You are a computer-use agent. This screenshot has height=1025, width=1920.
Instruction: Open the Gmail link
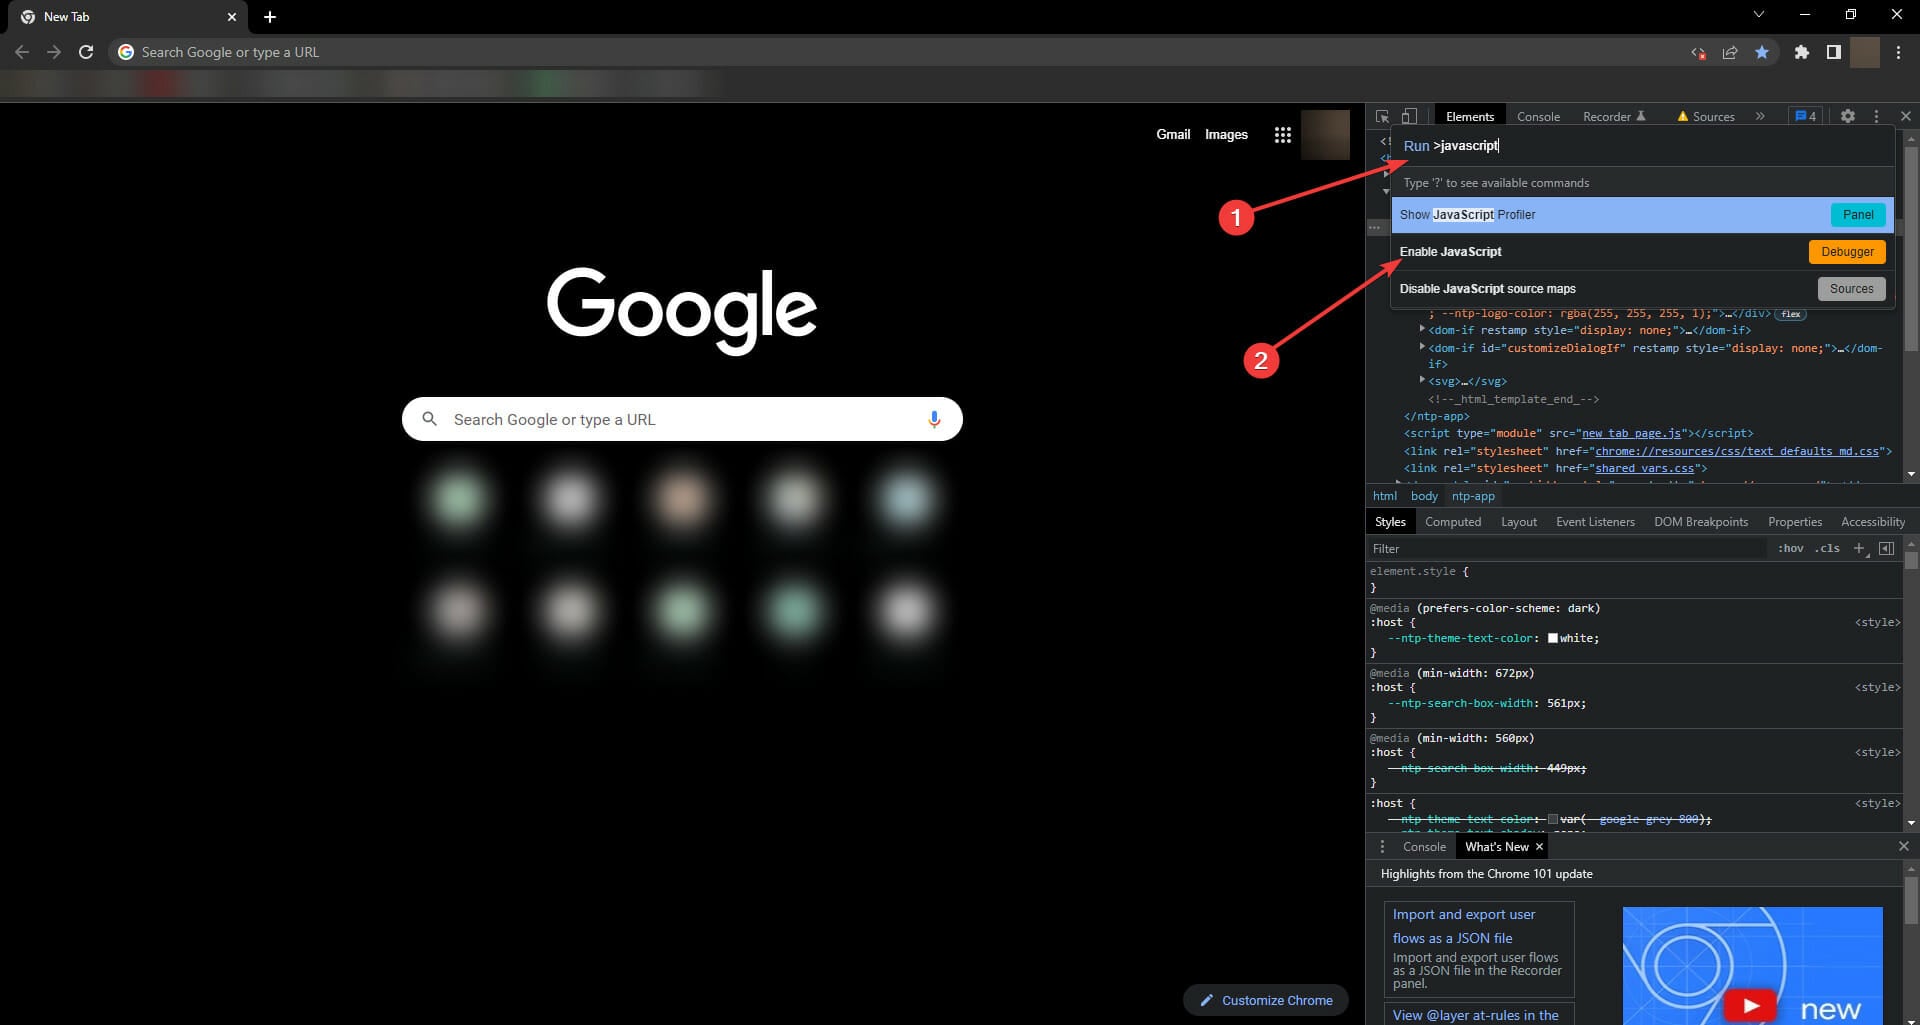[x=1173, y=135]
